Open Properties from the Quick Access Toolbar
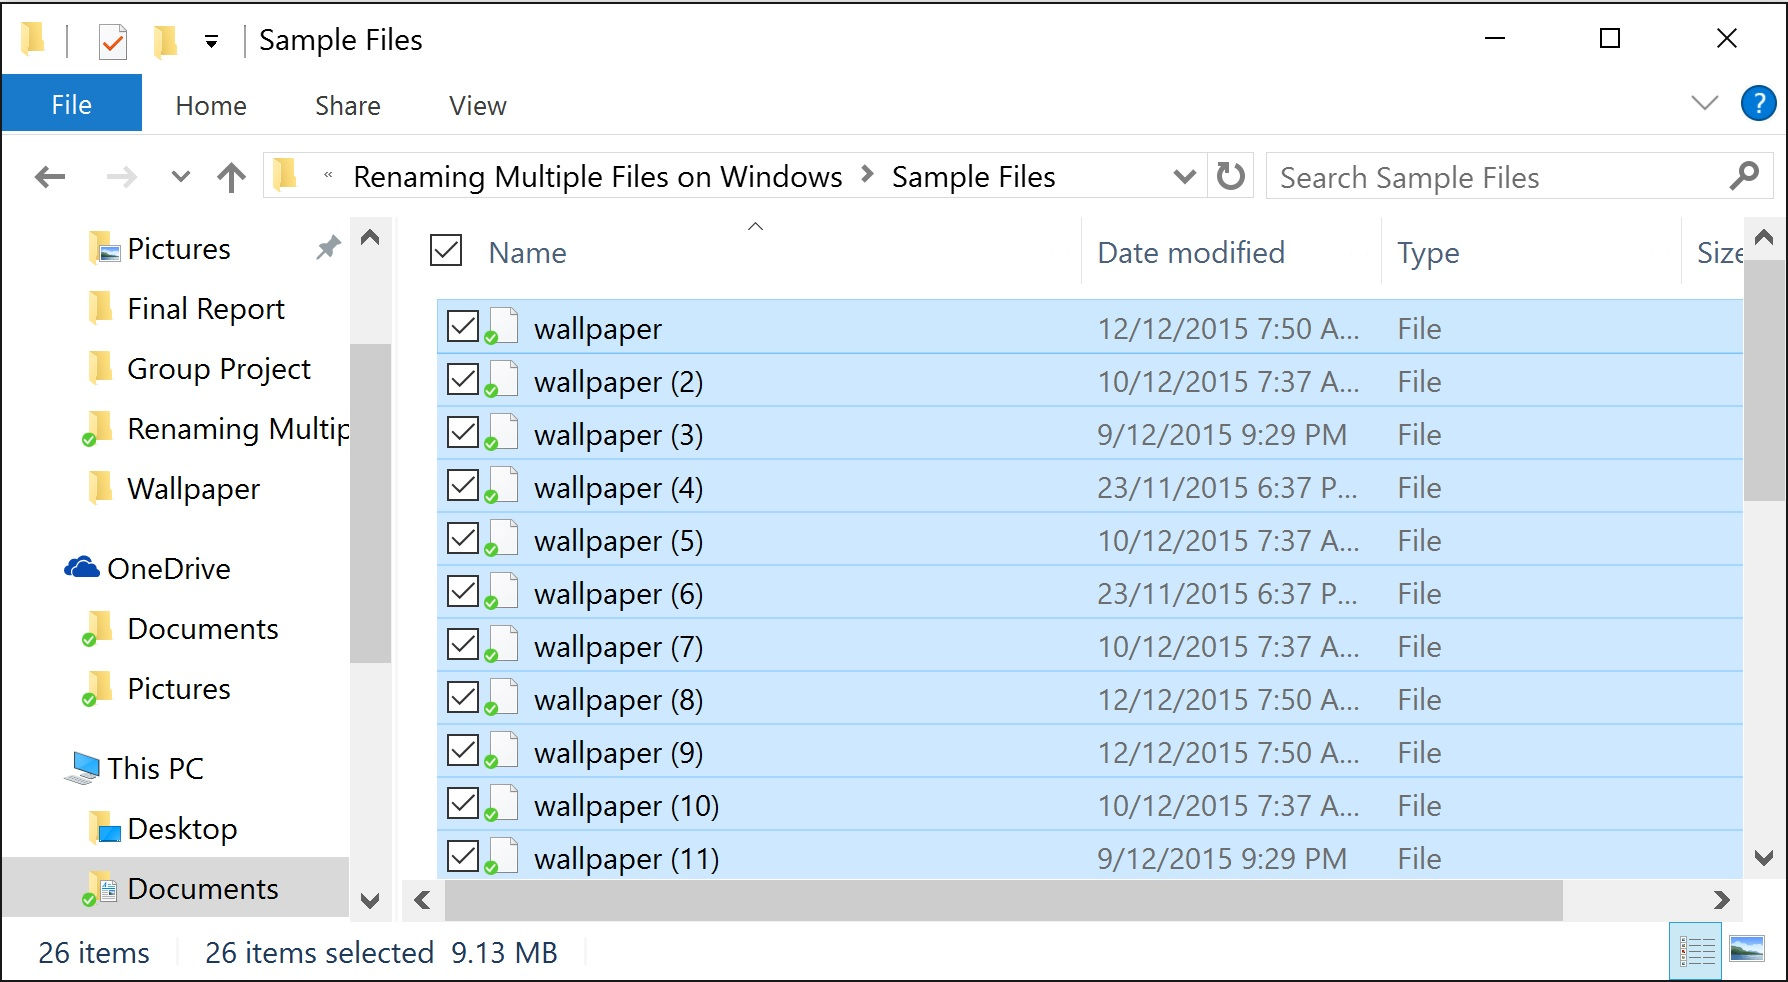Viewport: 1788px width, 982px height. click(x=111, y=39)
